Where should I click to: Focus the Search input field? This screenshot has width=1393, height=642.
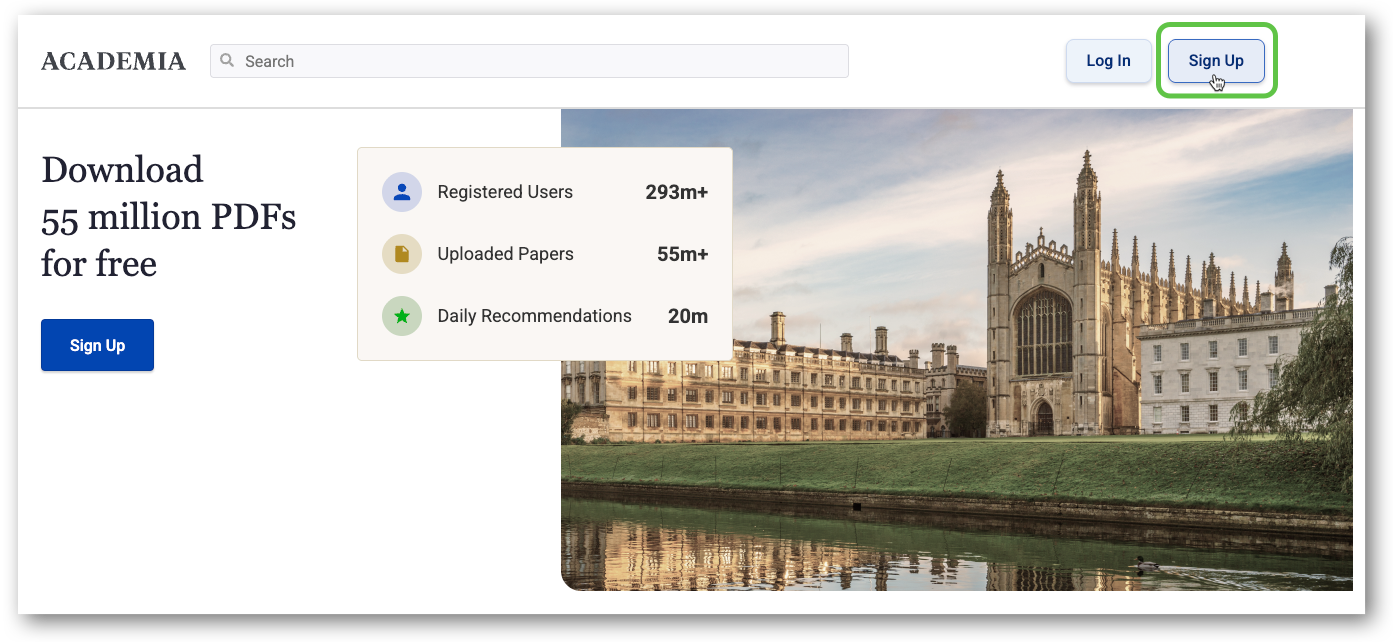pos(529,61)
